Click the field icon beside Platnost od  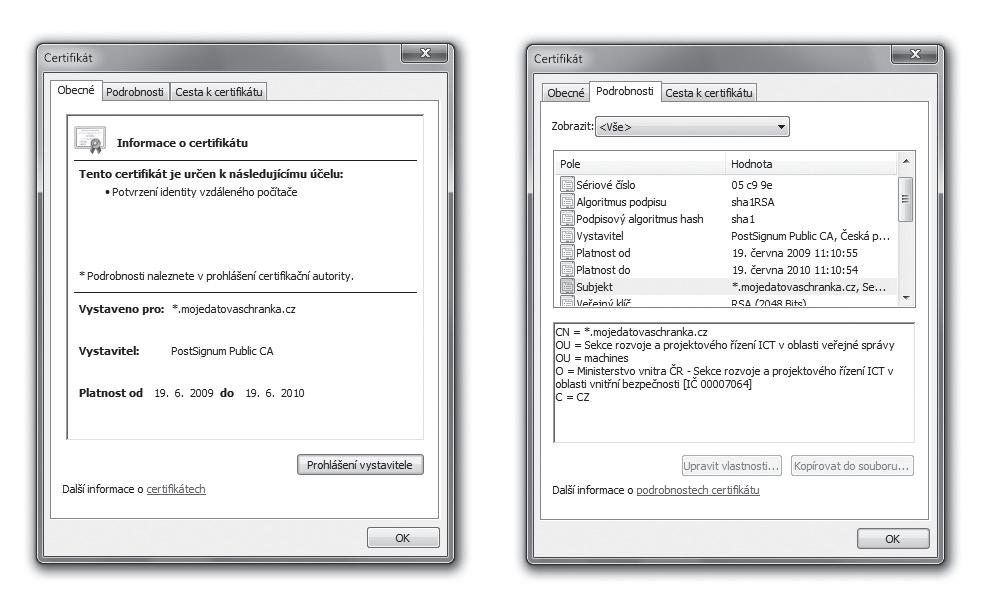(567, 252)
